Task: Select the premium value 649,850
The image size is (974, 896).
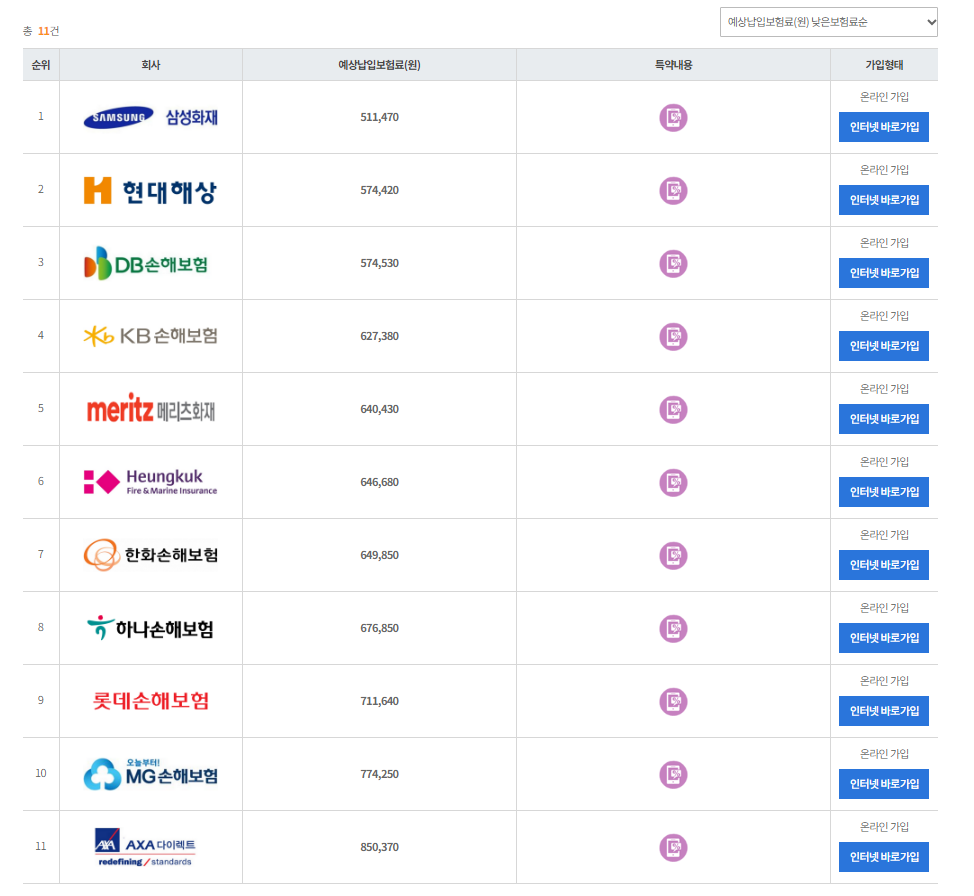Action: 379,555
